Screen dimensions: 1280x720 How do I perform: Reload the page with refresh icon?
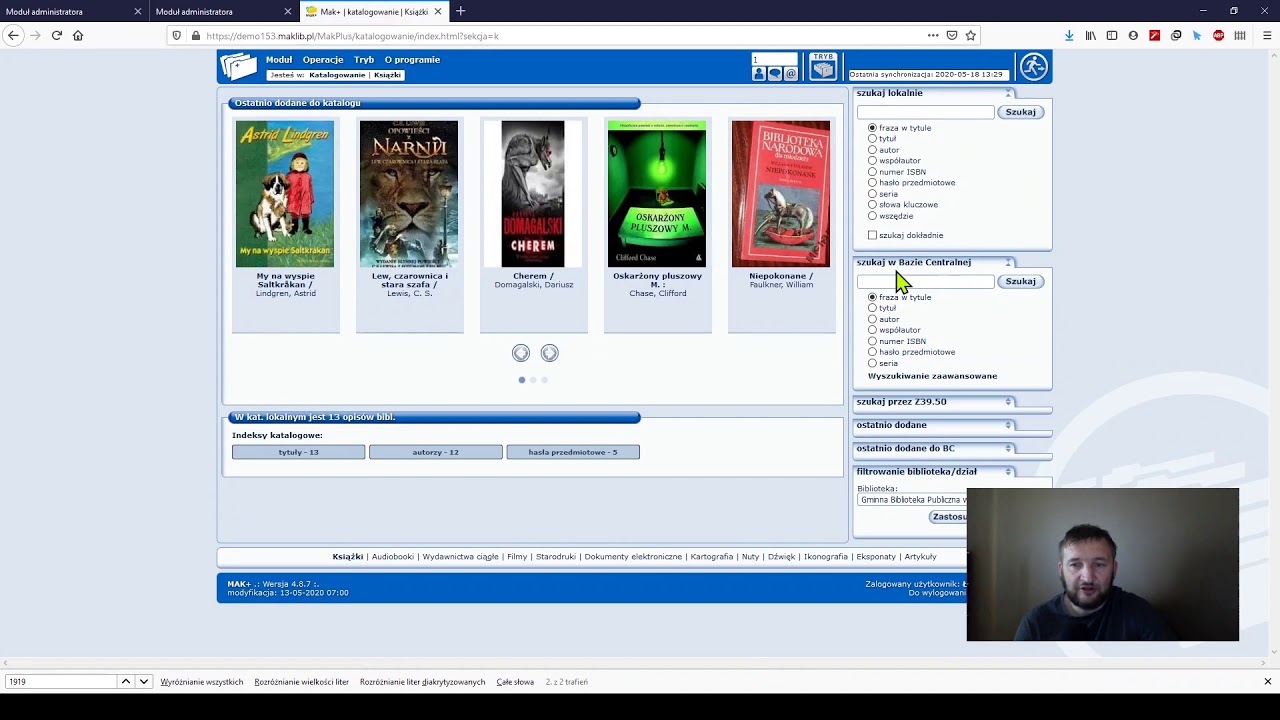pos(57,35)
